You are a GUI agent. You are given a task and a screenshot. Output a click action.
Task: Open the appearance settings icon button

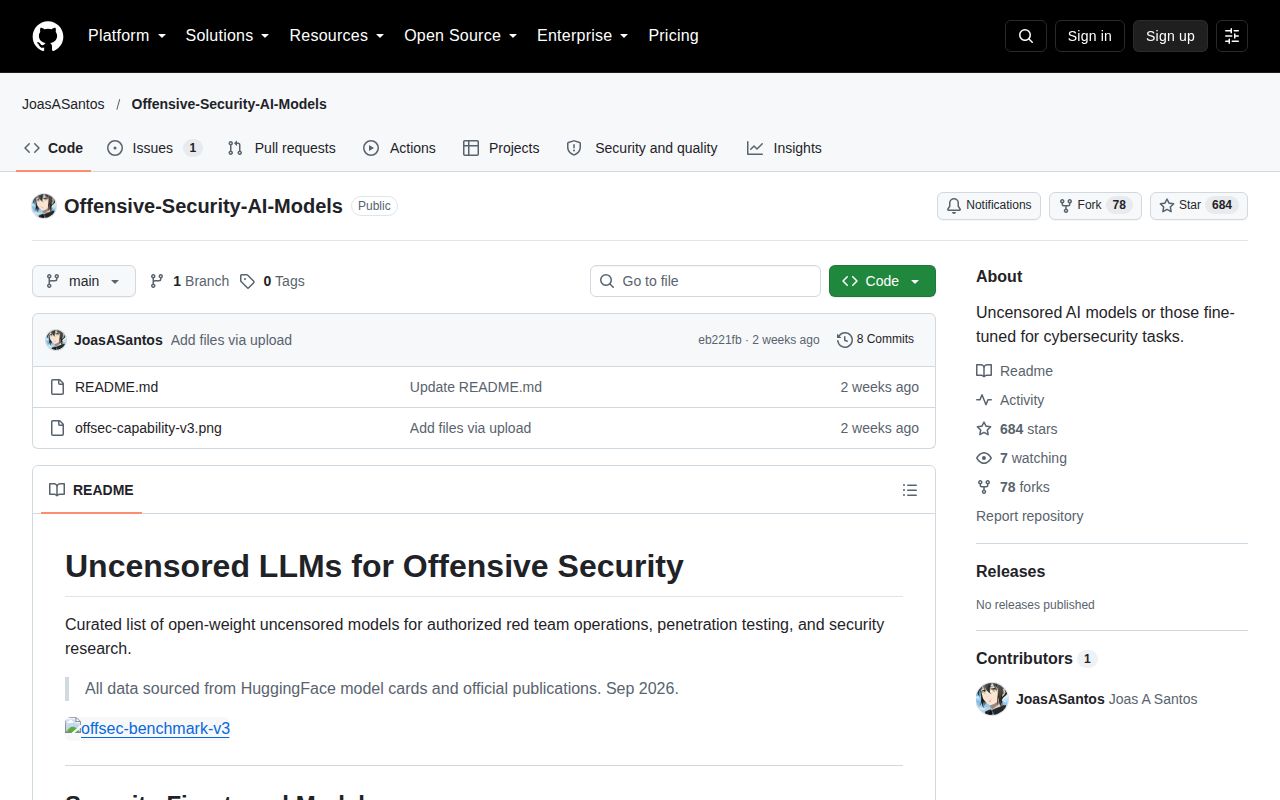click(x=1232, y=36)
